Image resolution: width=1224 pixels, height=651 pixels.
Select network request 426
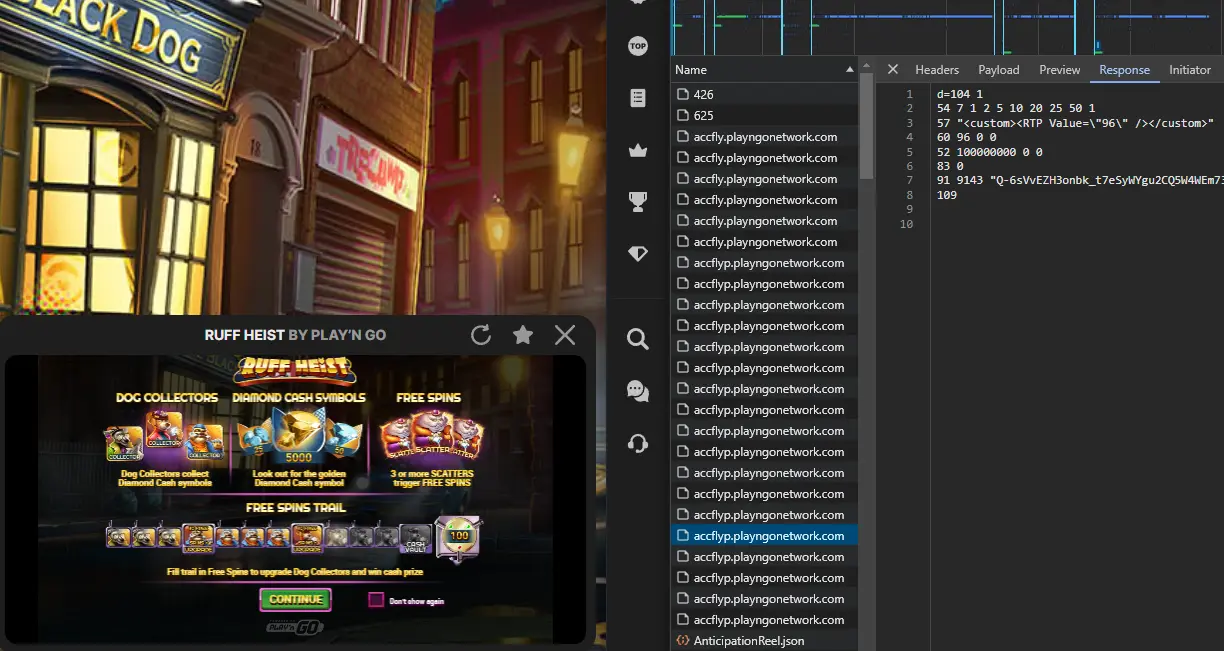(x=765, y=94)
